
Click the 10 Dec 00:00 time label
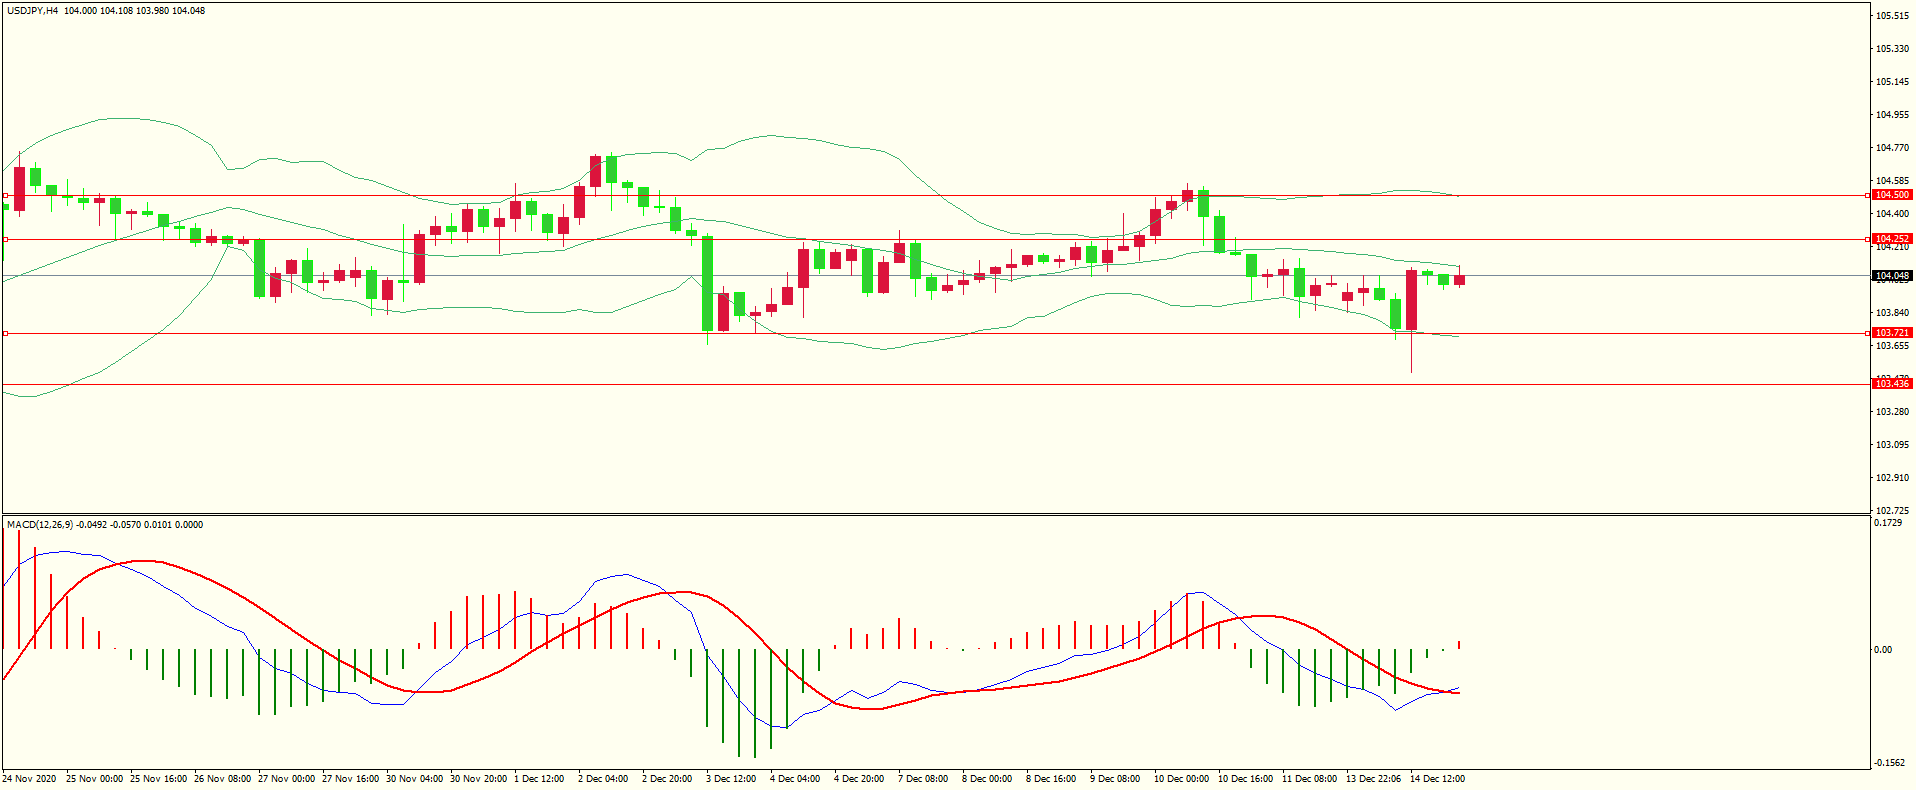point(1182,779)
